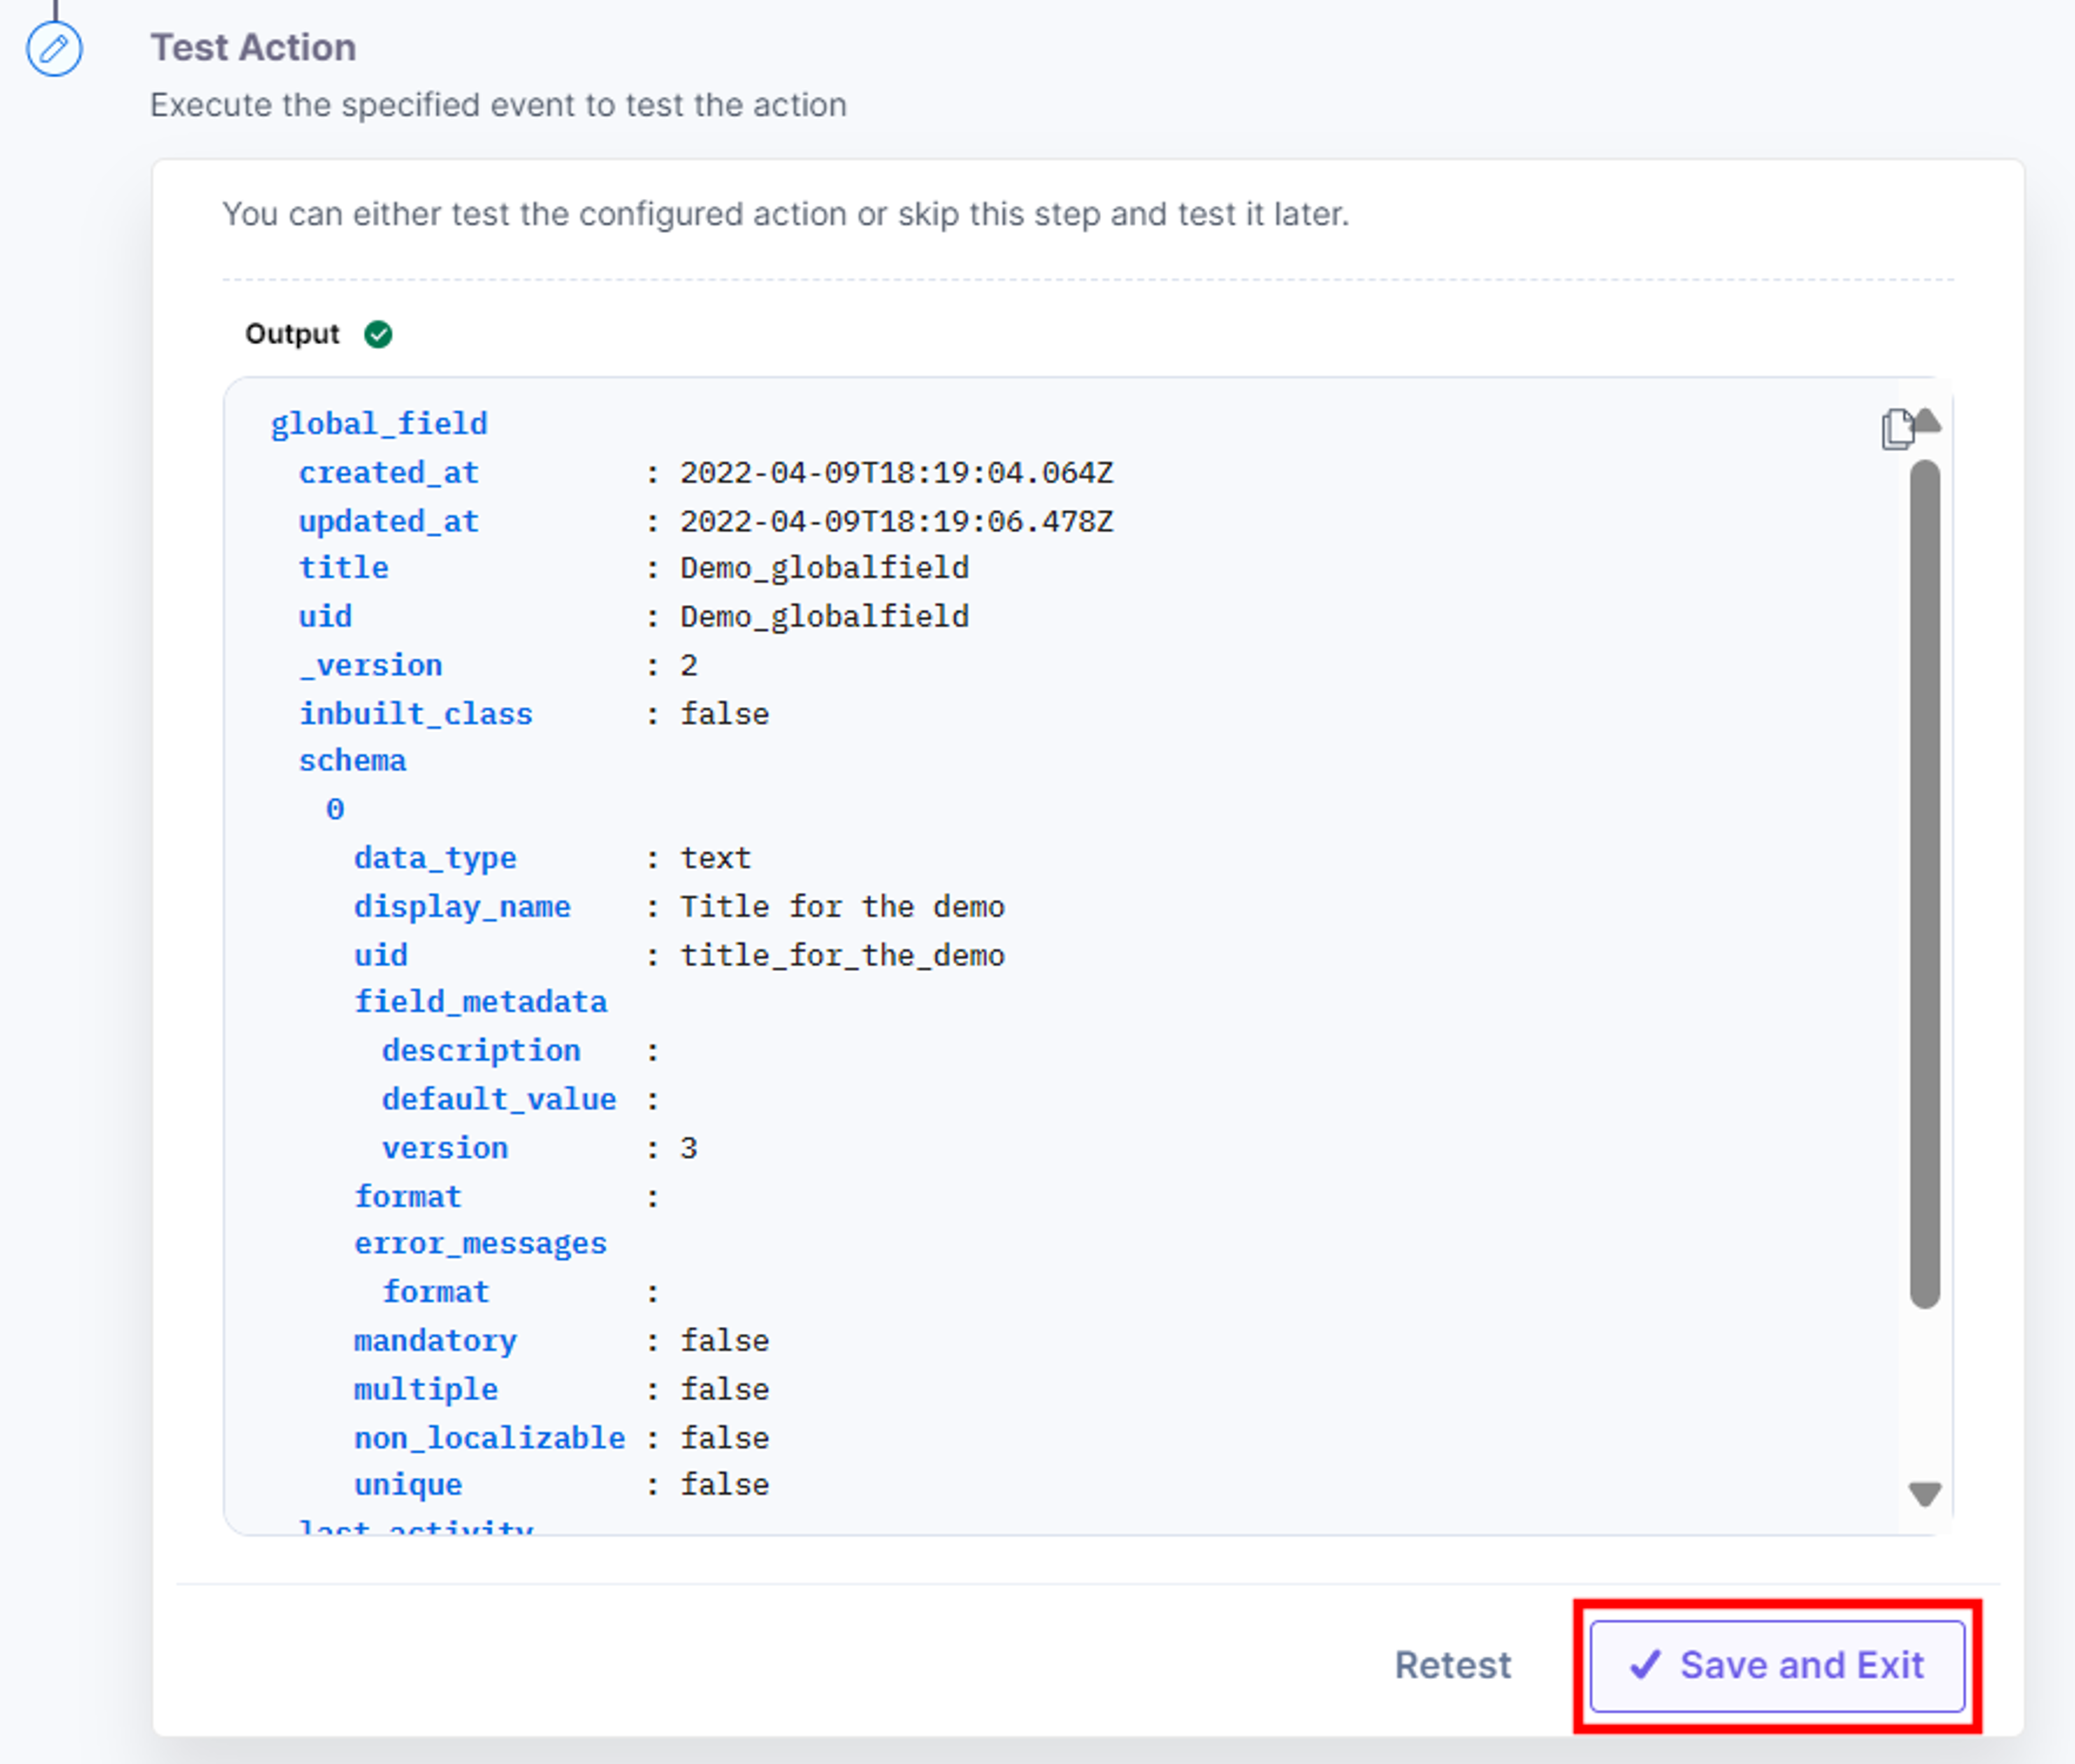Image resolution: width=2075 pixels, height=1764 pixels.
Task: Click the scroll up arrow in output panel
Action: (x=1926, y=421)
